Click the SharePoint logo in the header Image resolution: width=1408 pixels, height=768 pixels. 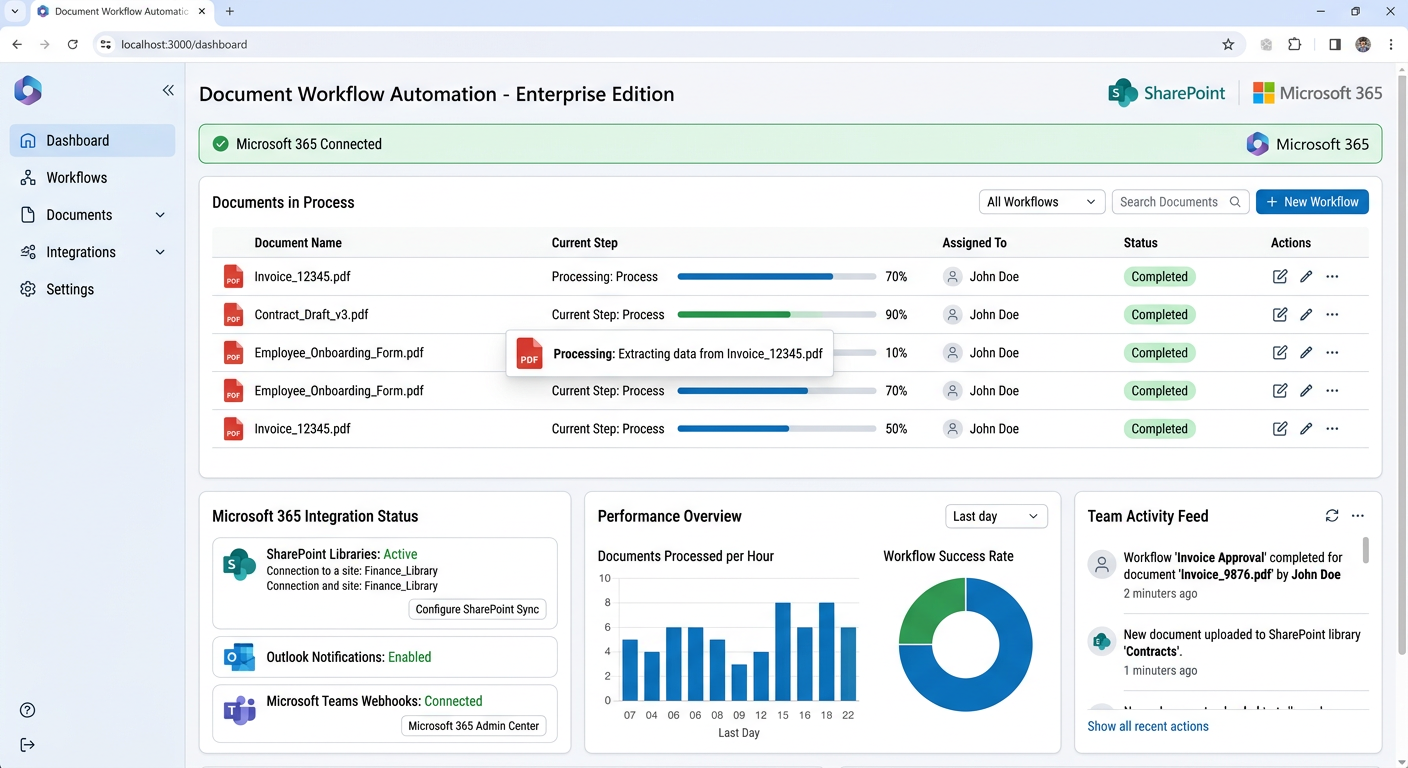pyautogui.click(x=1122, y=92)
